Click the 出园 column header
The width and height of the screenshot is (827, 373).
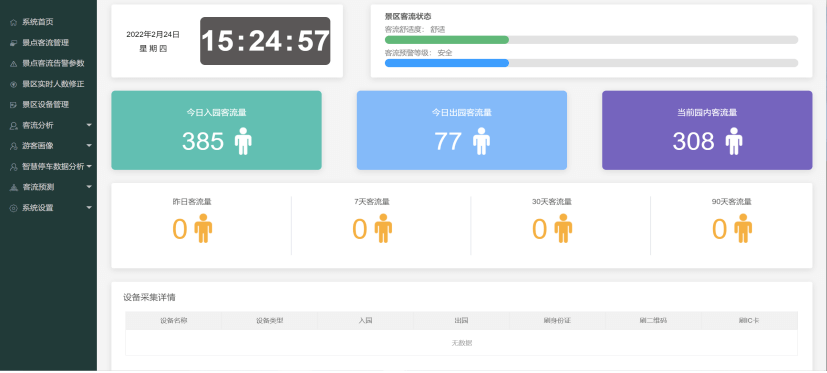[461, 320]
